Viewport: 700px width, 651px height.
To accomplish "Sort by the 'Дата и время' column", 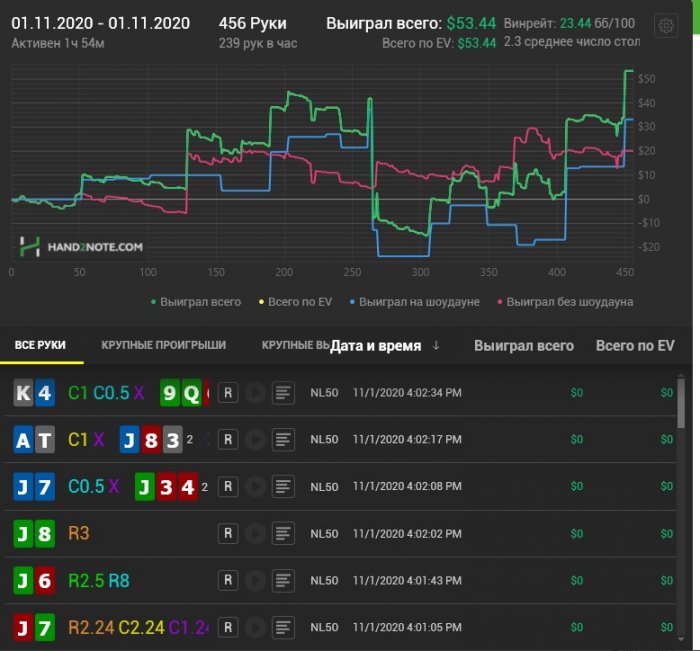I will coord(375,346).
